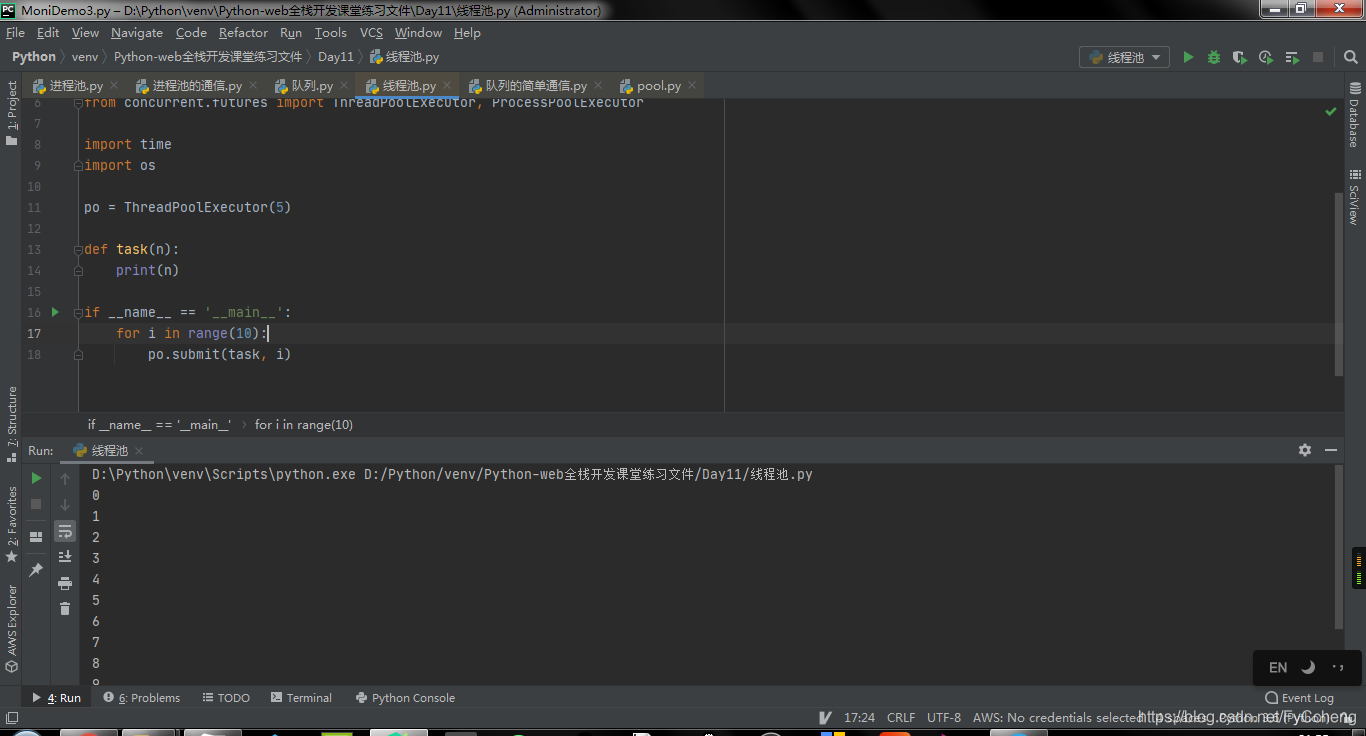1366x736 pixels.
Task: Open the Database side tab
Action: coord(1354,115)
